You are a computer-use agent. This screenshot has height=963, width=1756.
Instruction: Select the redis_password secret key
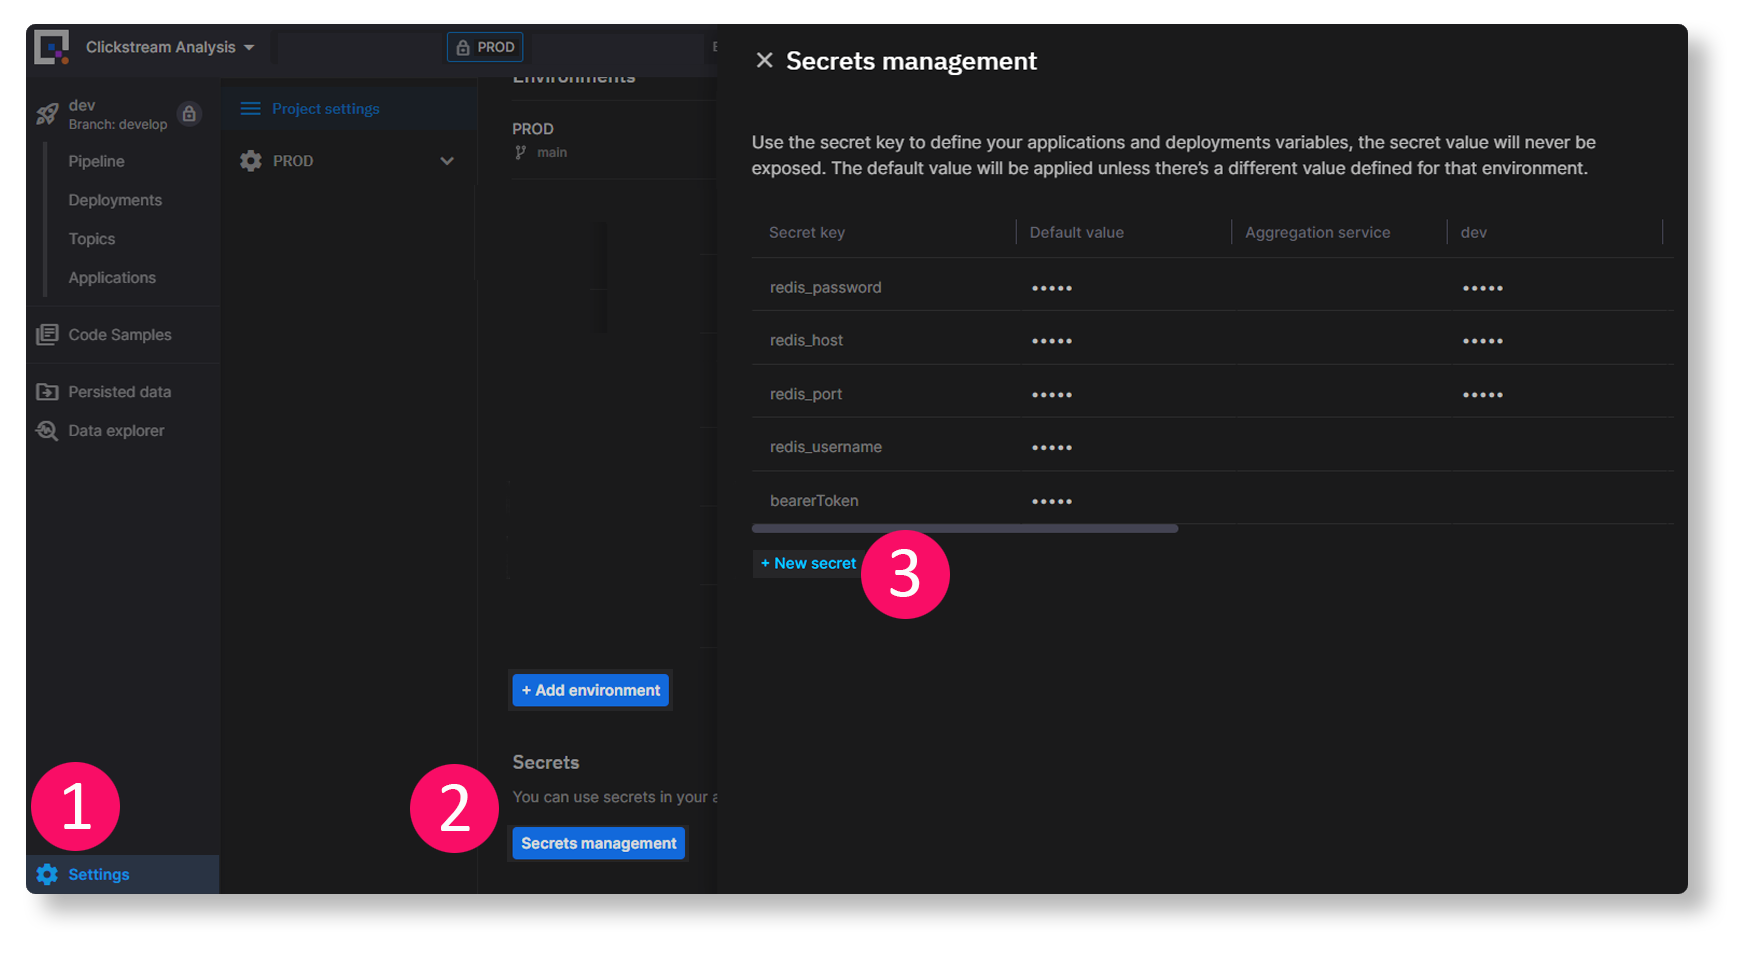point(826,288)
